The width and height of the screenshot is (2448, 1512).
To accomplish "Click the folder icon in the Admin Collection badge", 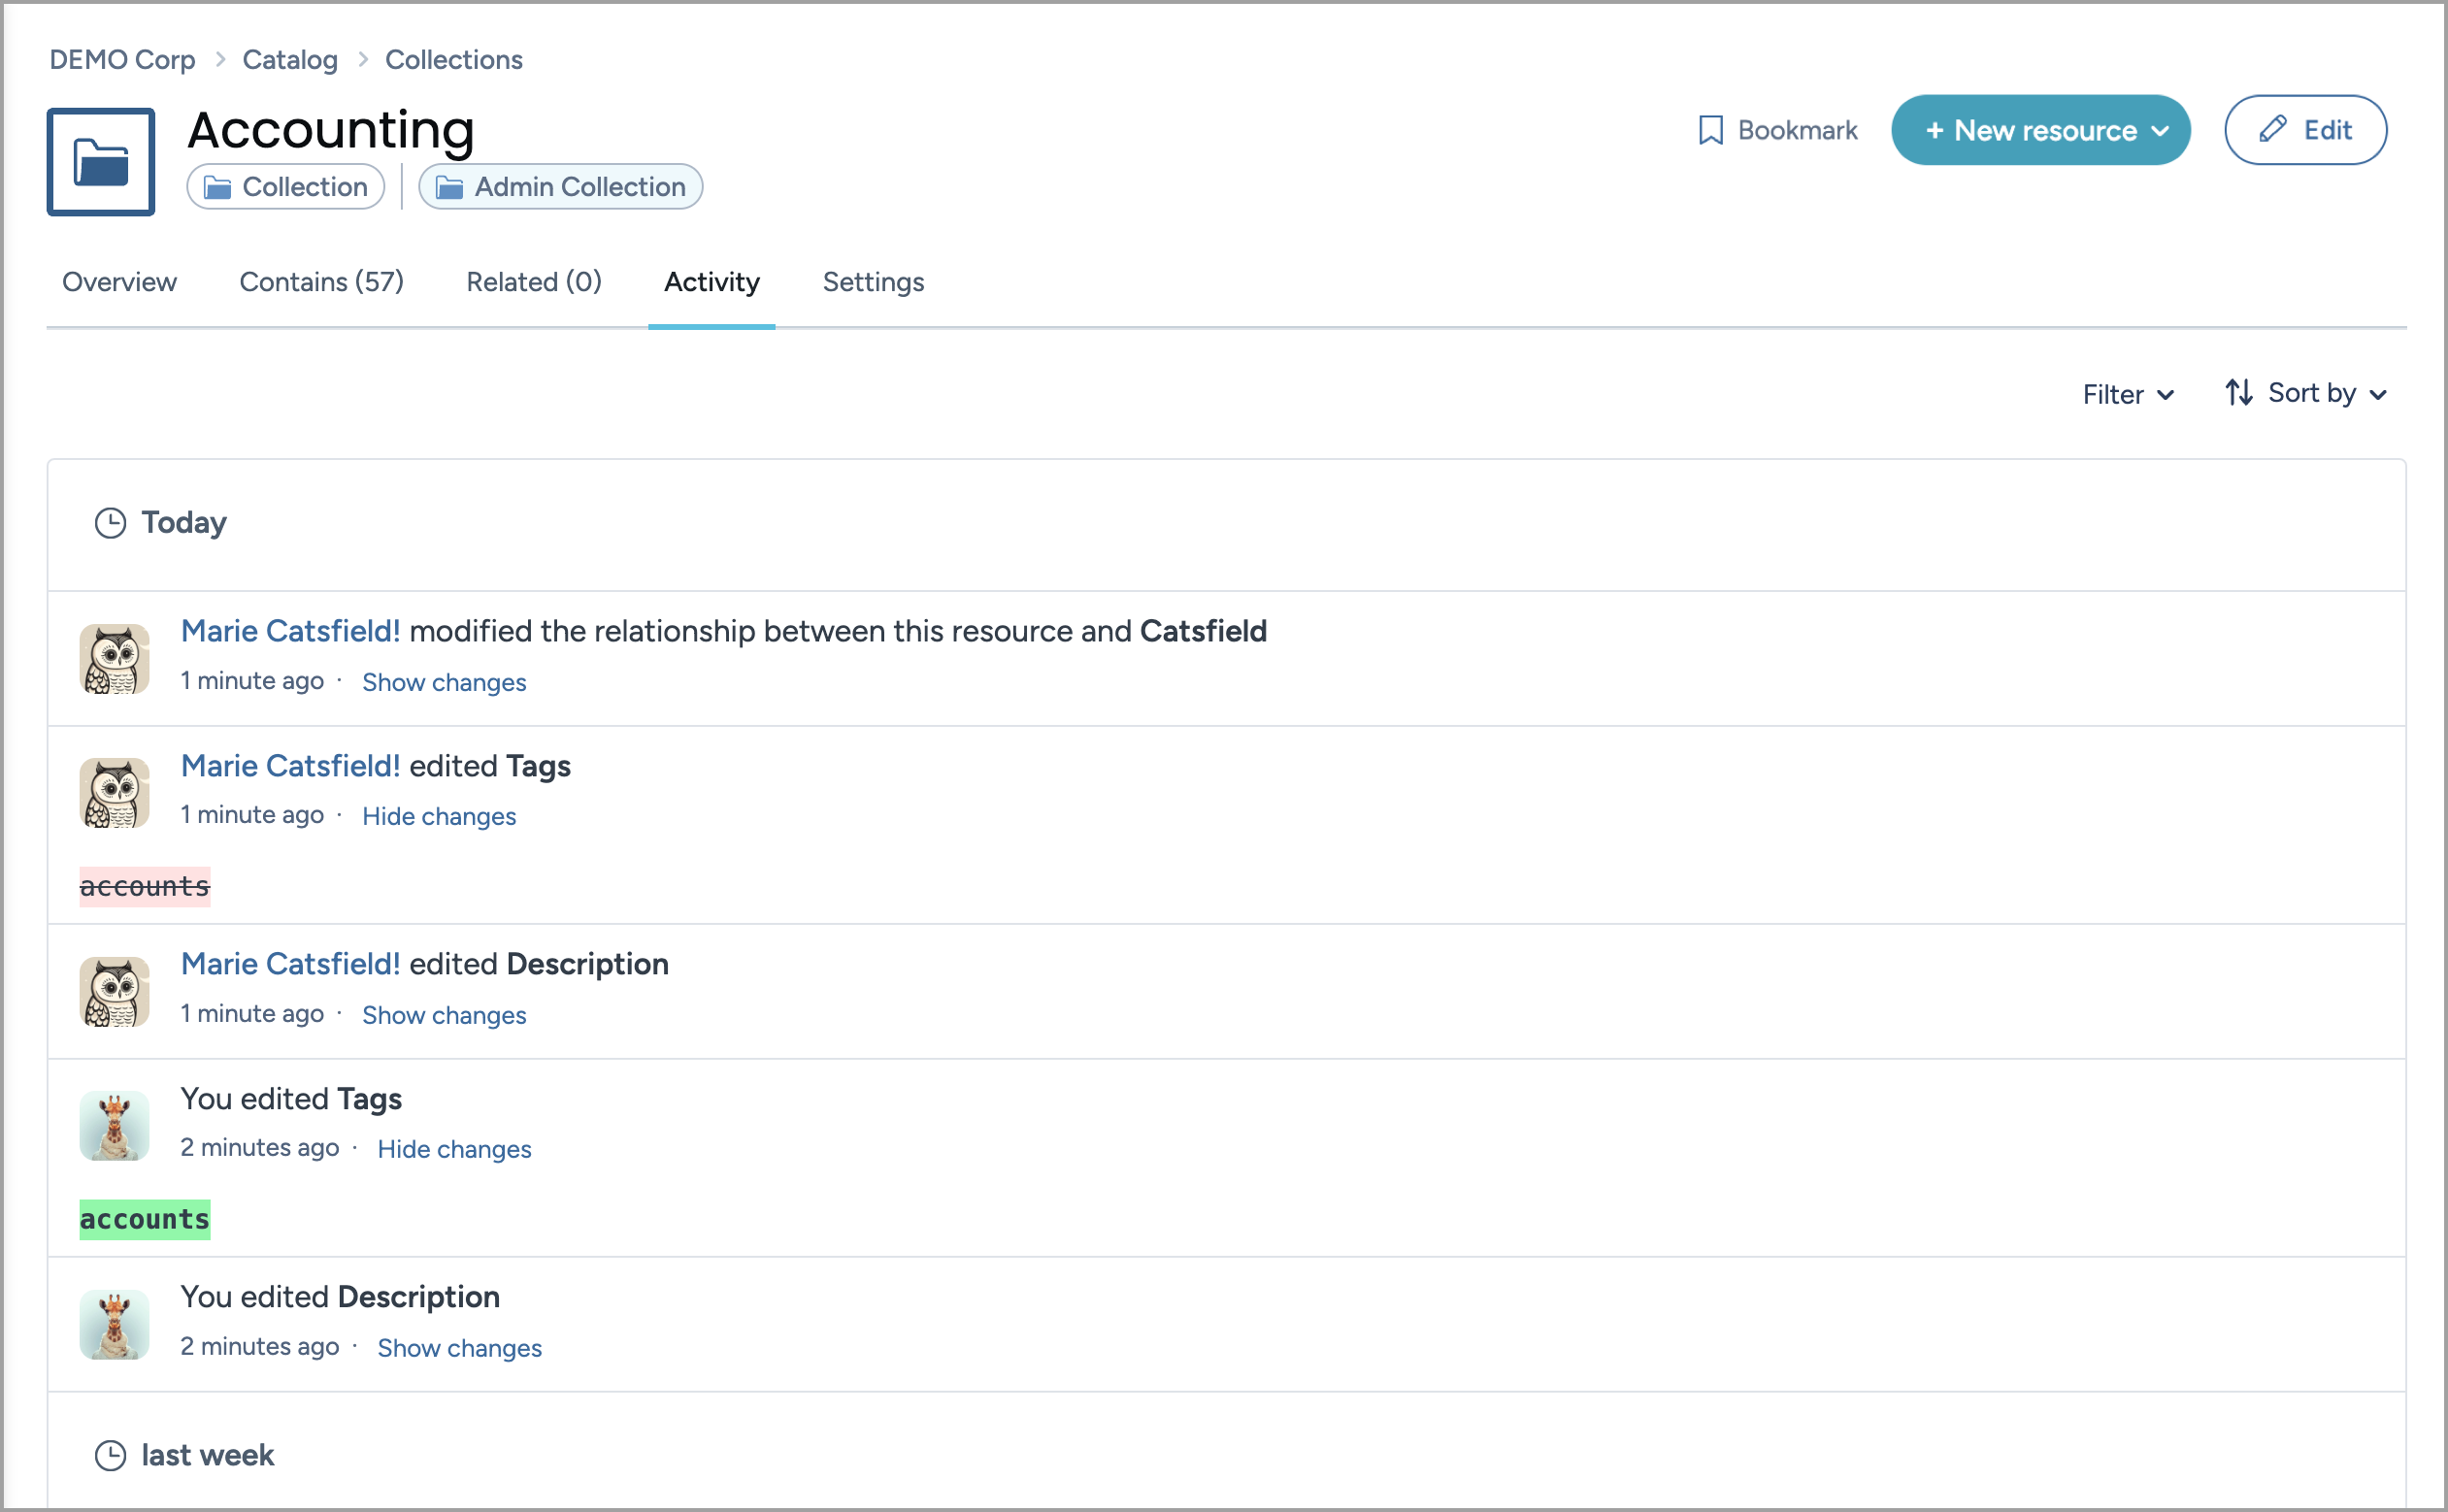I will pos(447,186).
